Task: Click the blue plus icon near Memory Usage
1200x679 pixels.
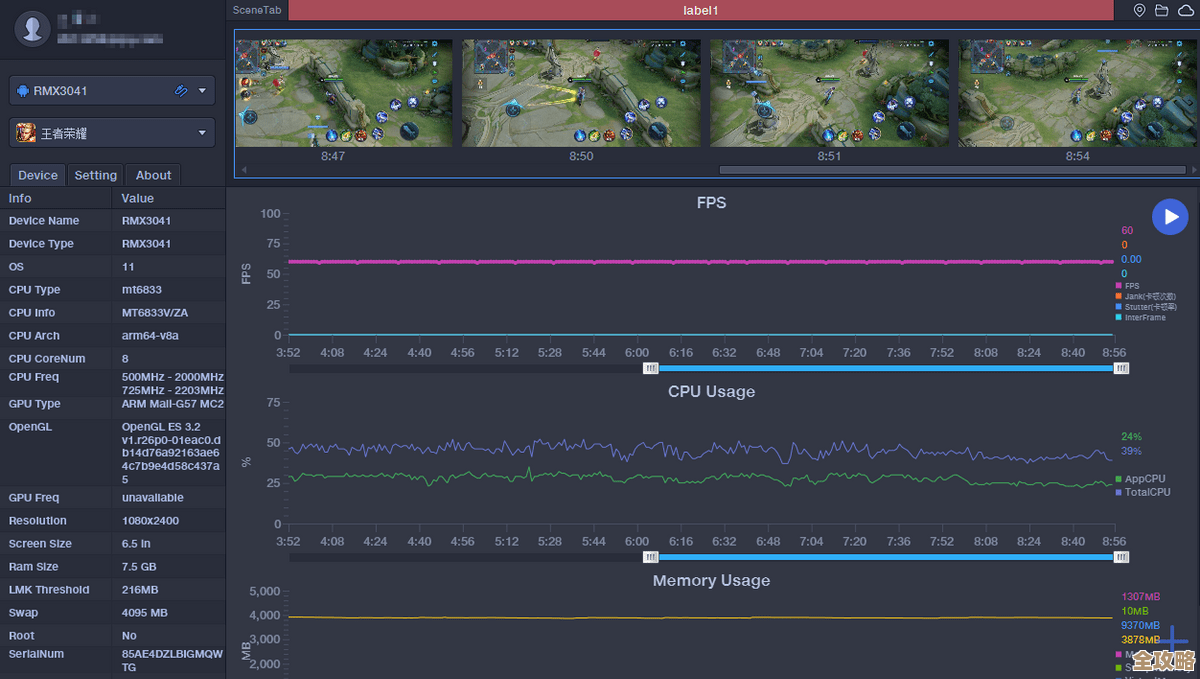Action: coord(1174,639)
